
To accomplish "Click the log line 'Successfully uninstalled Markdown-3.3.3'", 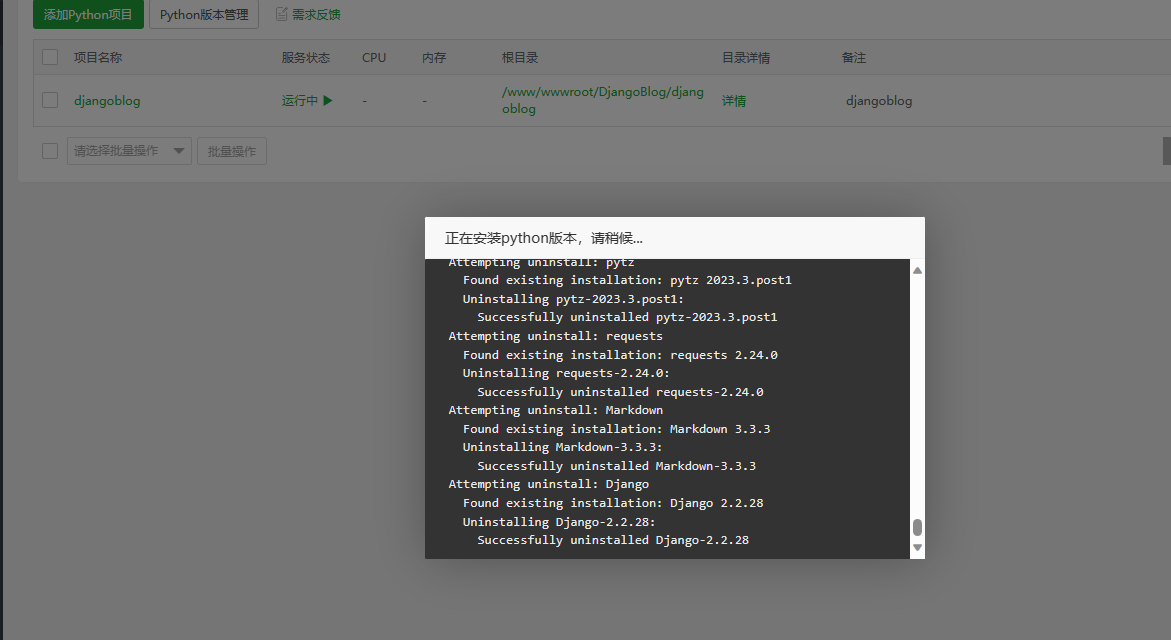I will tap(617, 466).
